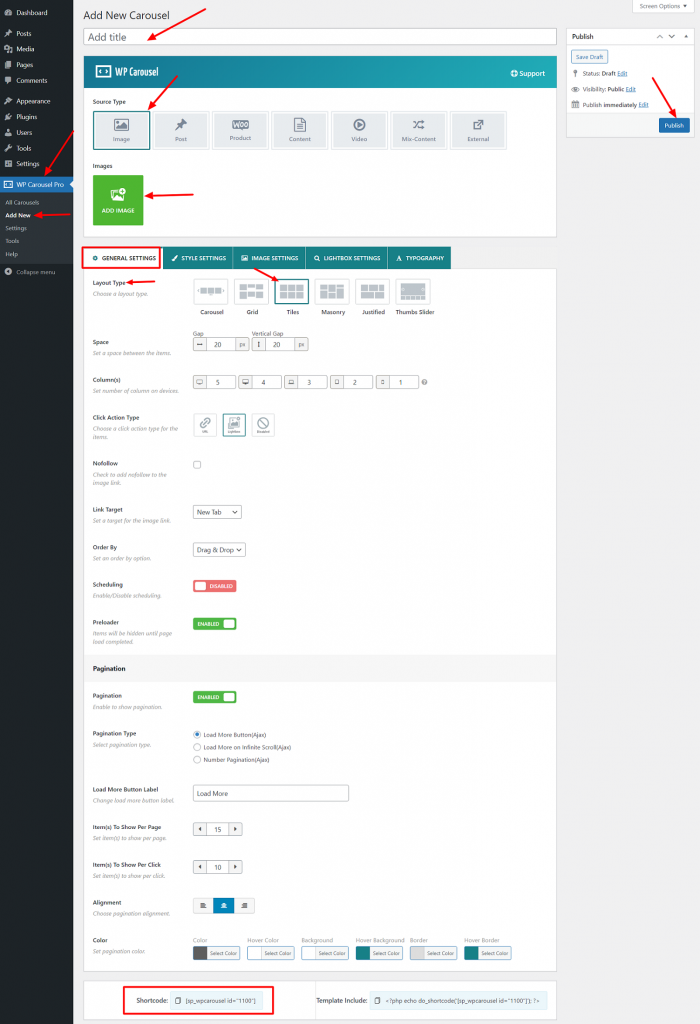Select the Mix-Content source type
Viewport: 700px width, 1024px height.
click(x=419, y=130)
